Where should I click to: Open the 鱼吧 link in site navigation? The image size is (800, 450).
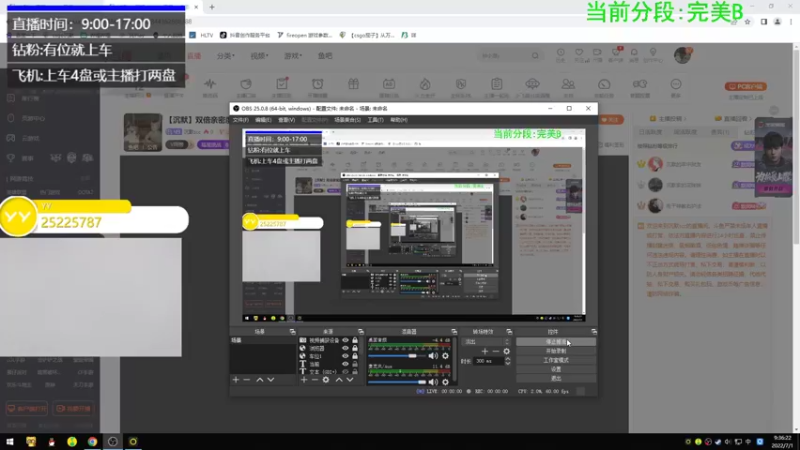click(x=325, y=56)
